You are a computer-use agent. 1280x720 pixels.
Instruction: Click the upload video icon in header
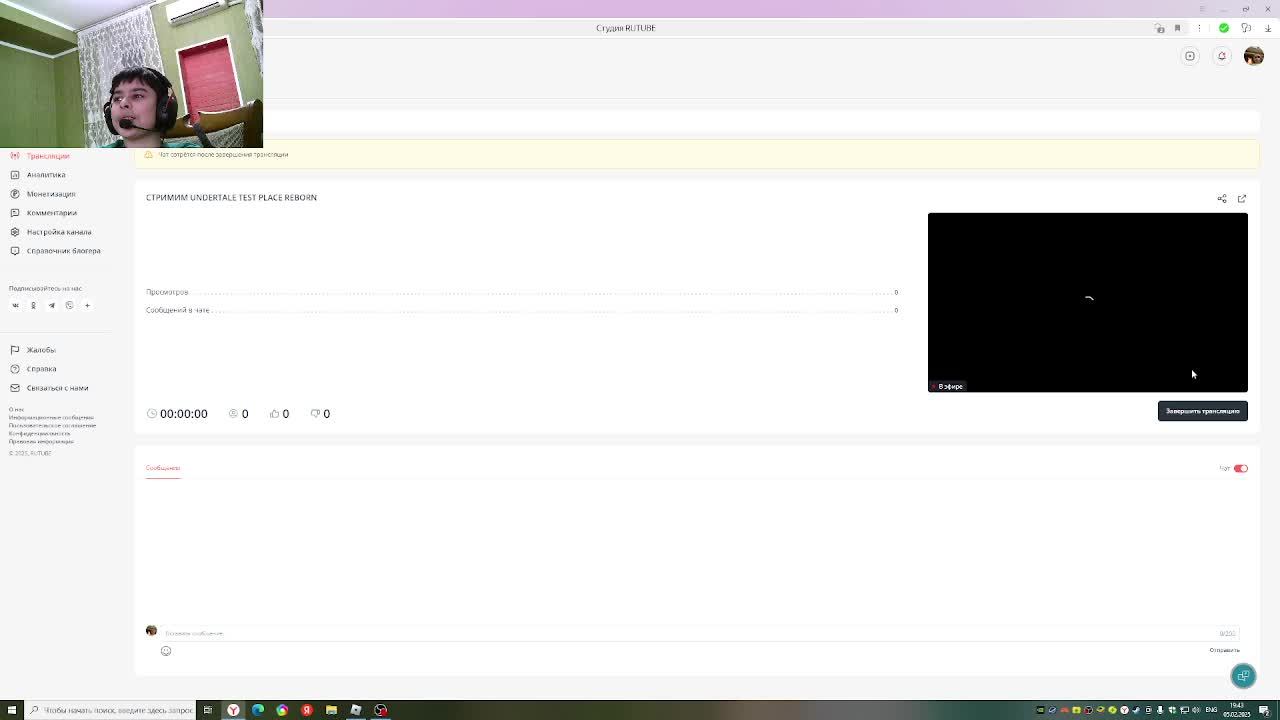click(1190, 56)
